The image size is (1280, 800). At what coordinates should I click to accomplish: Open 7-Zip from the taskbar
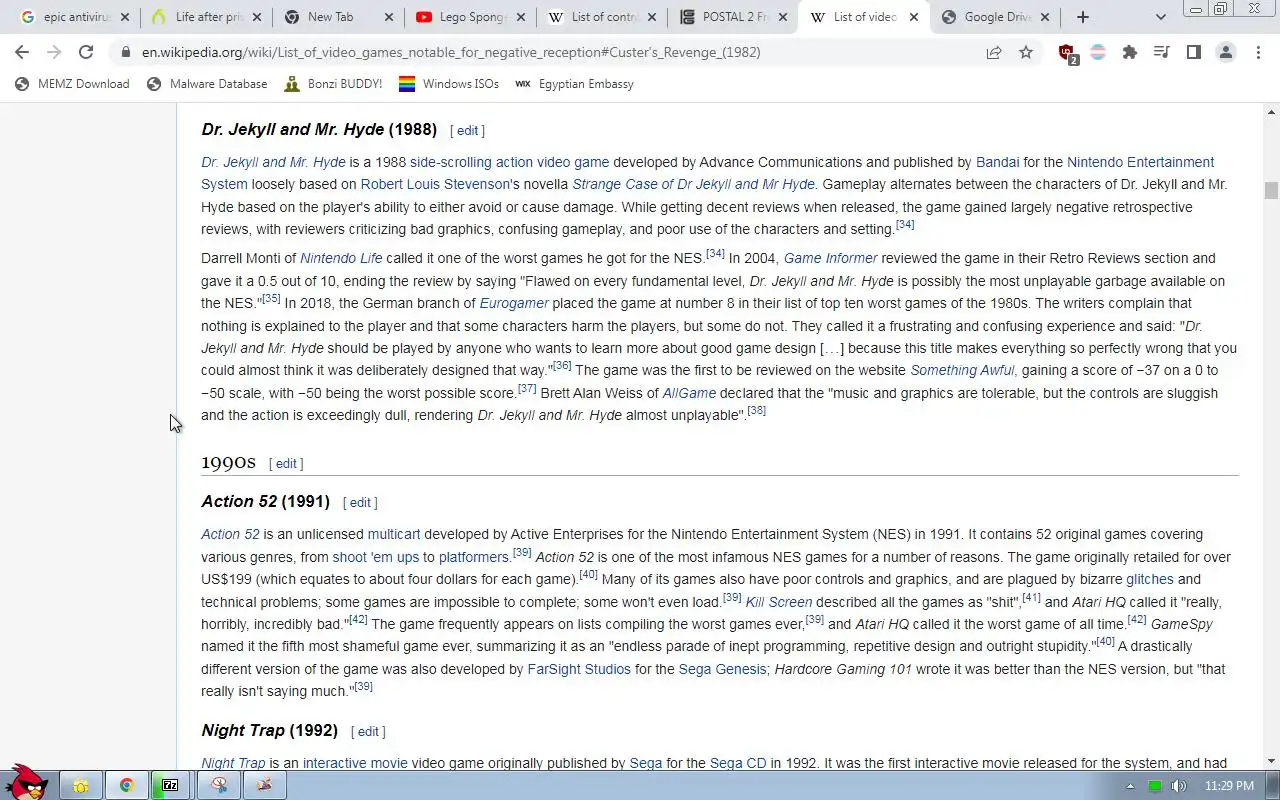[171, 786]
